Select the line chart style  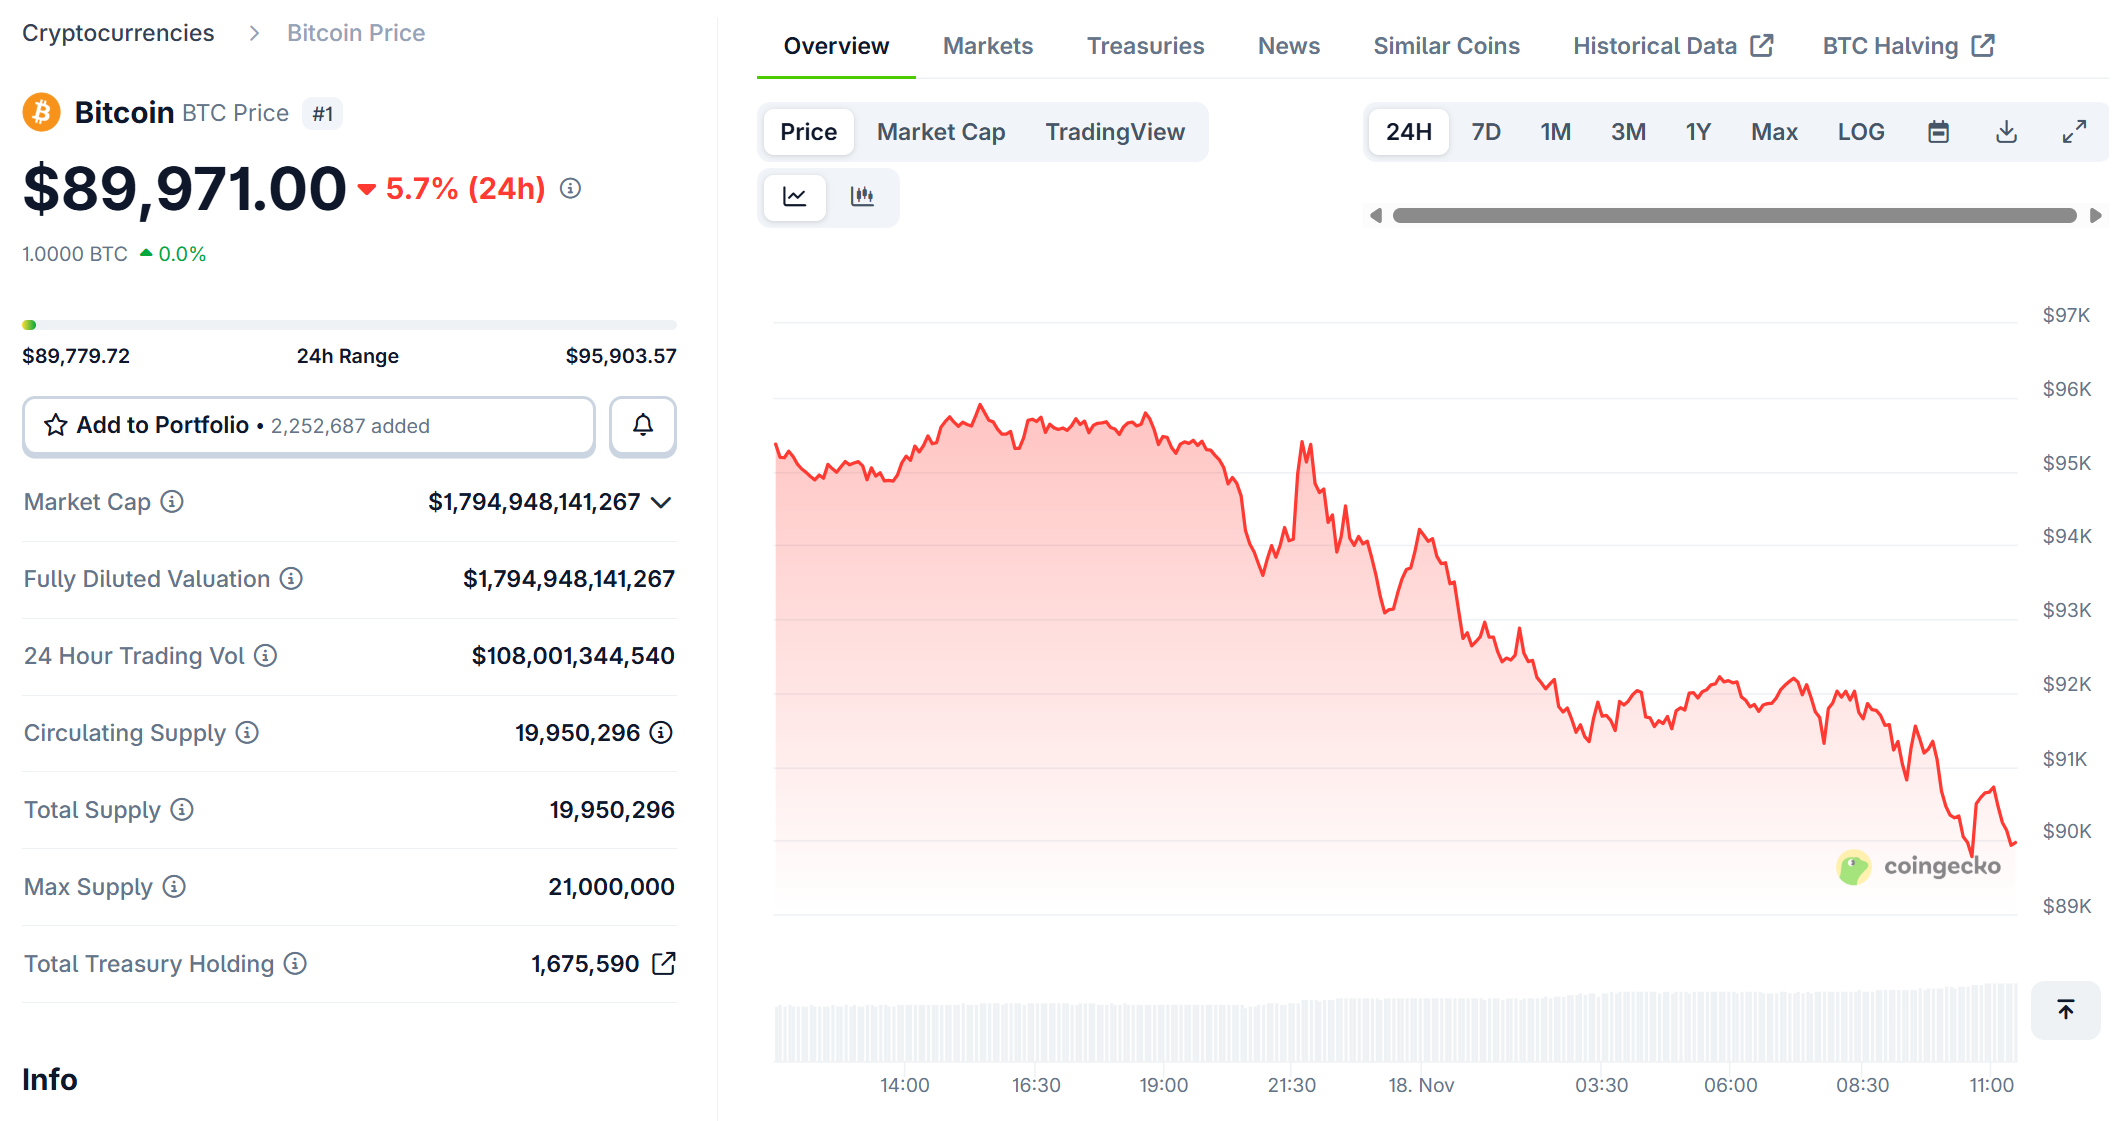point(795,197)
